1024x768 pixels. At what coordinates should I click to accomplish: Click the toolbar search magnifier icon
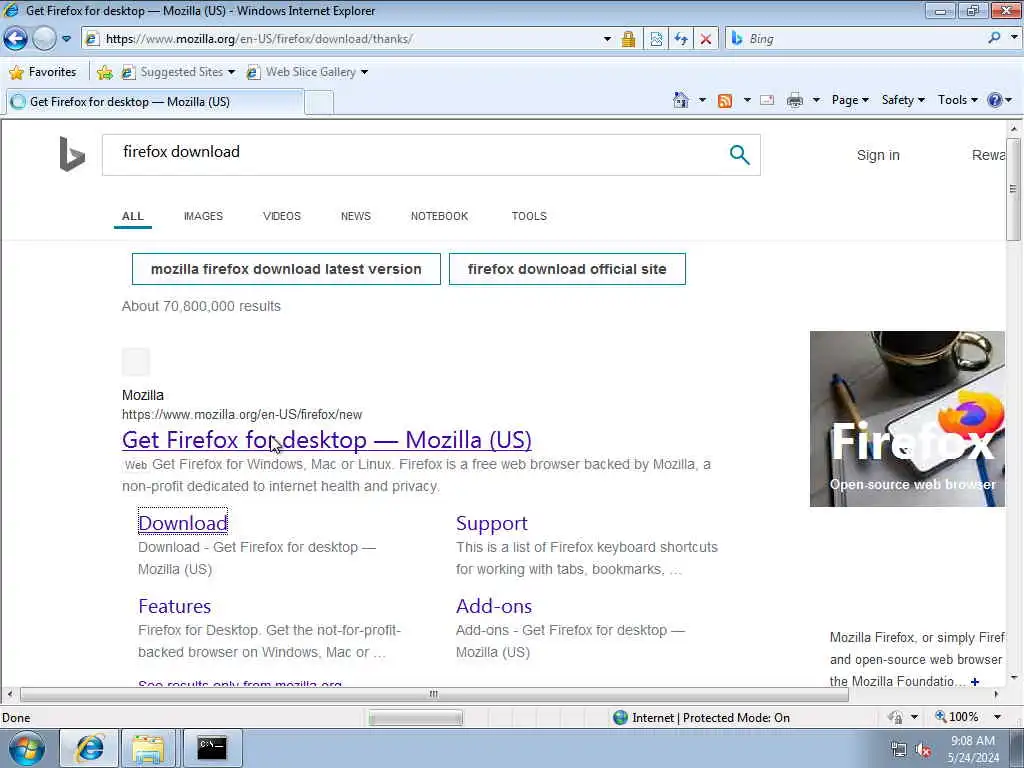pyautogui.click(x=994, y=38)
